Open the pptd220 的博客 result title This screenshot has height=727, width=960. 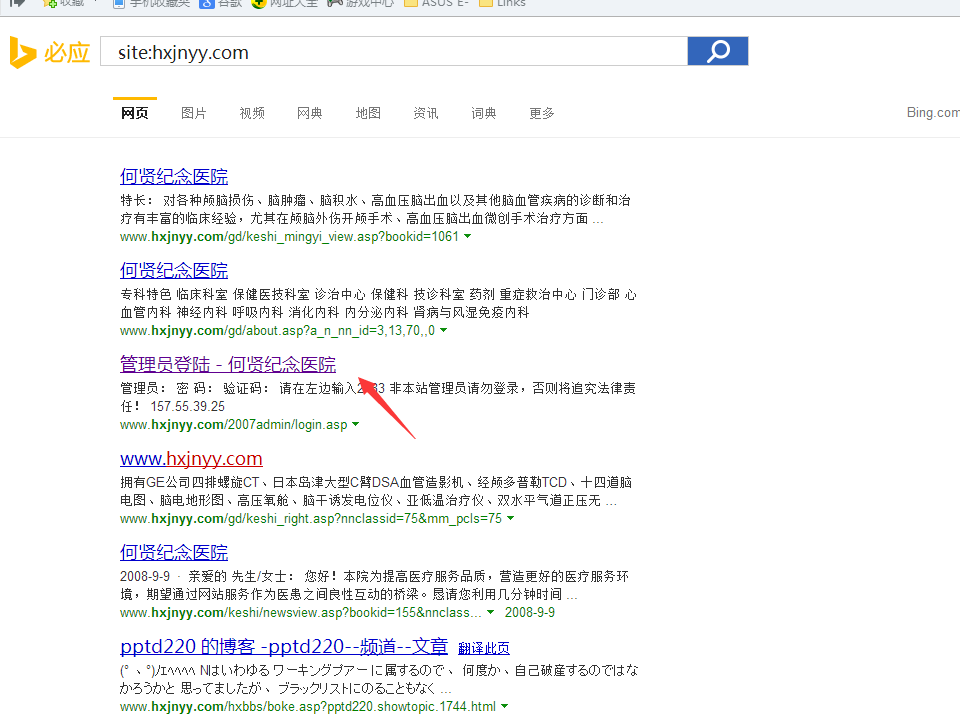(x=284, y=646)
